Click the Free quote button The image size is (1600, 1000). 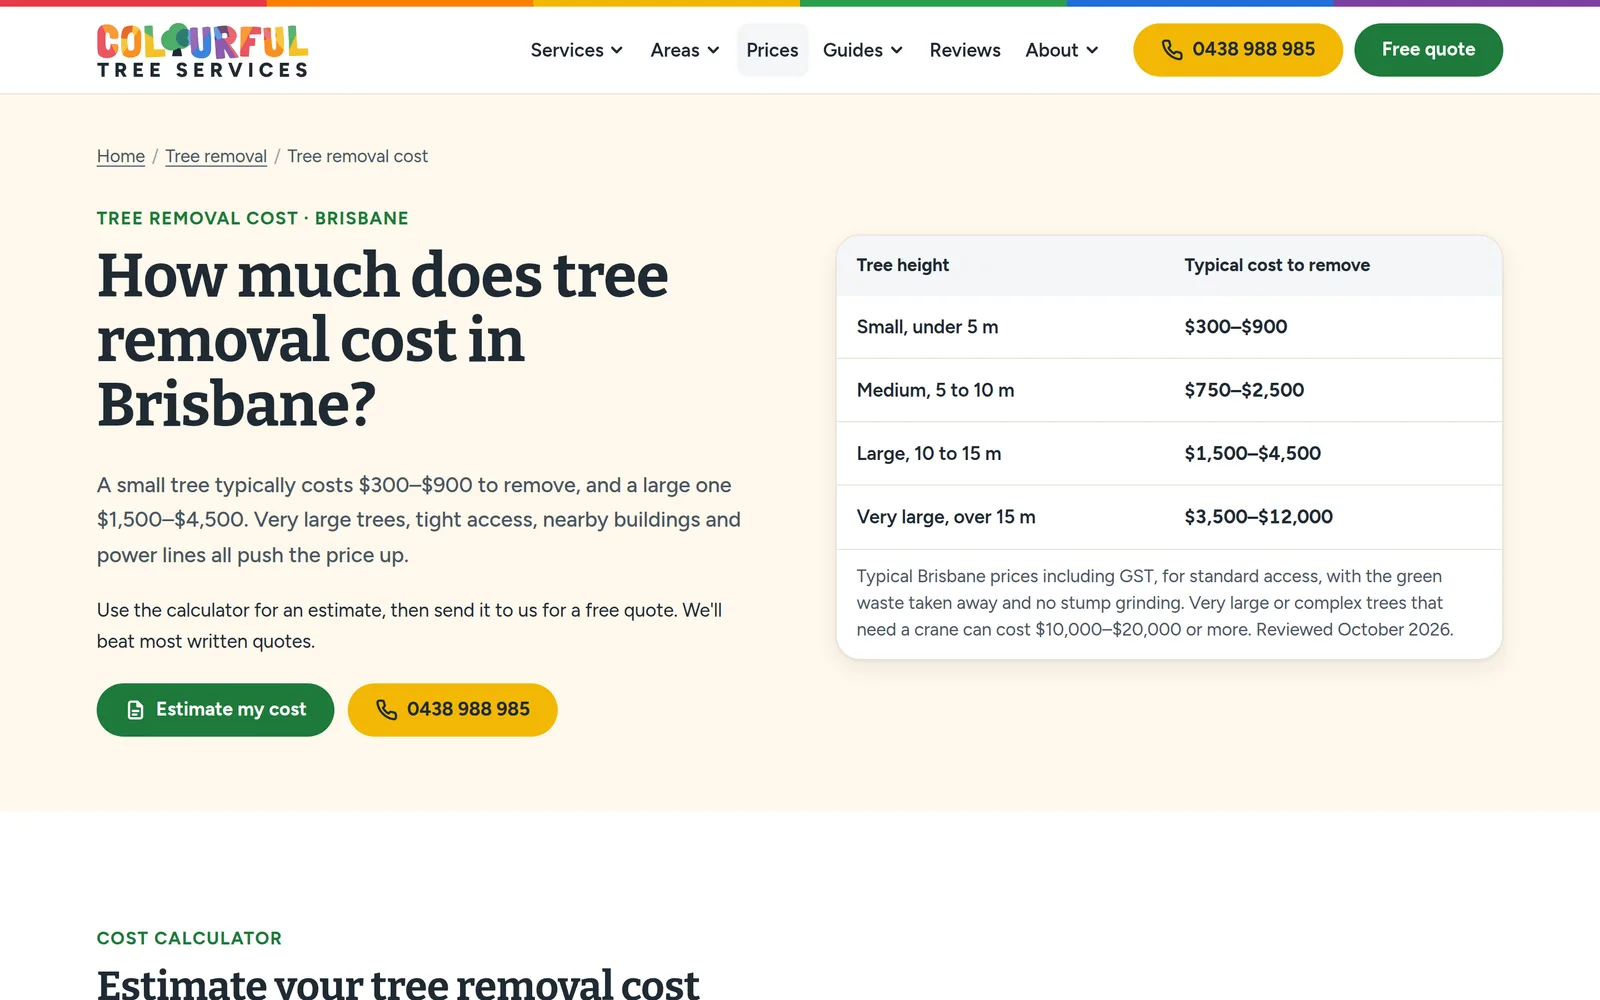(x=1428, y=50)
